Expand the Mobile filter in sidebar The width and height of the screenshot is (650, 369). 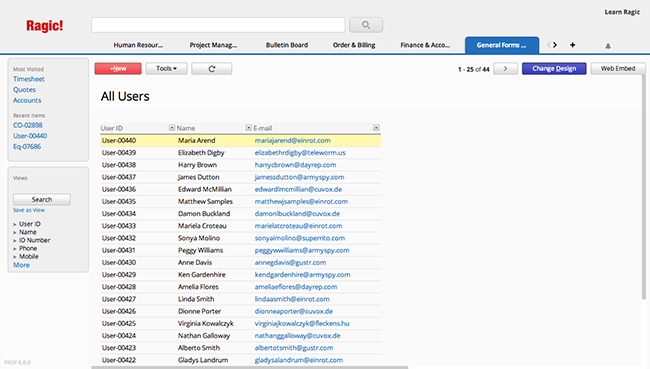click(15, 257)
